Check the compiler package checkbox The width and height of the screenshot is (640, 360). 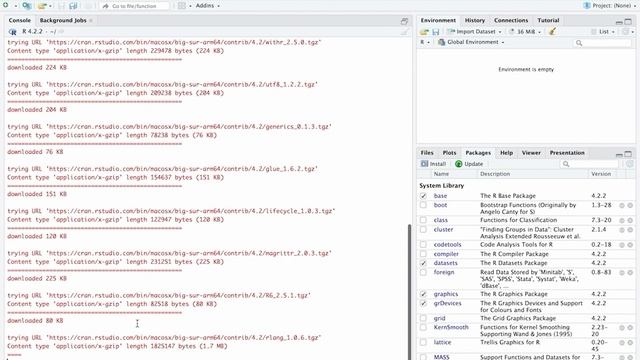[x=423, y=254]
